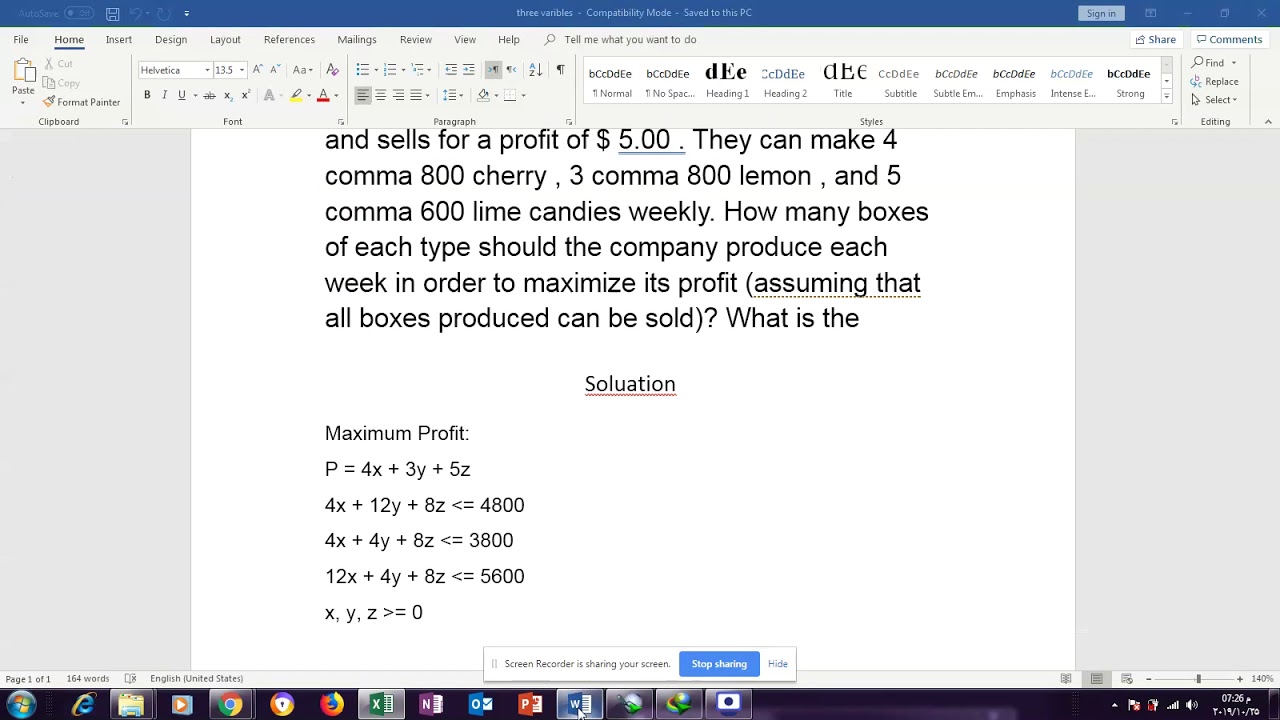The image size is (1280, 720).
Task: Apply the Heading 1 style
Action: tap(727, 80)
